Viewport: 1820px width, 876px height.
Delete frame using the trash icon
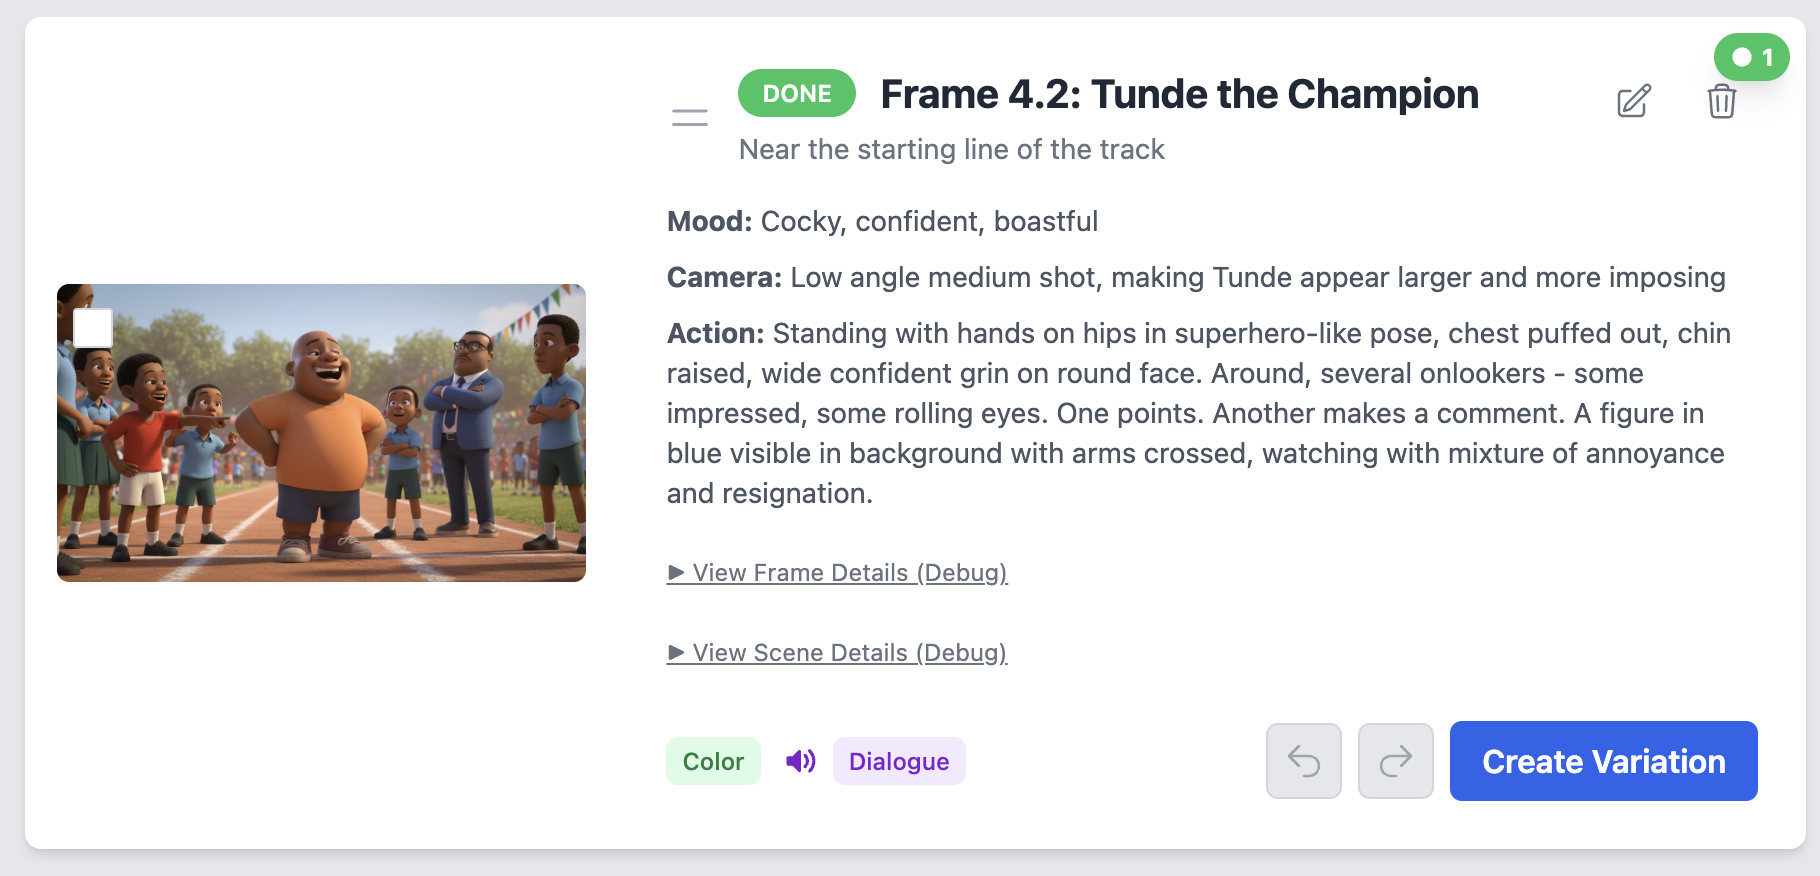(x=1721, y=101)
